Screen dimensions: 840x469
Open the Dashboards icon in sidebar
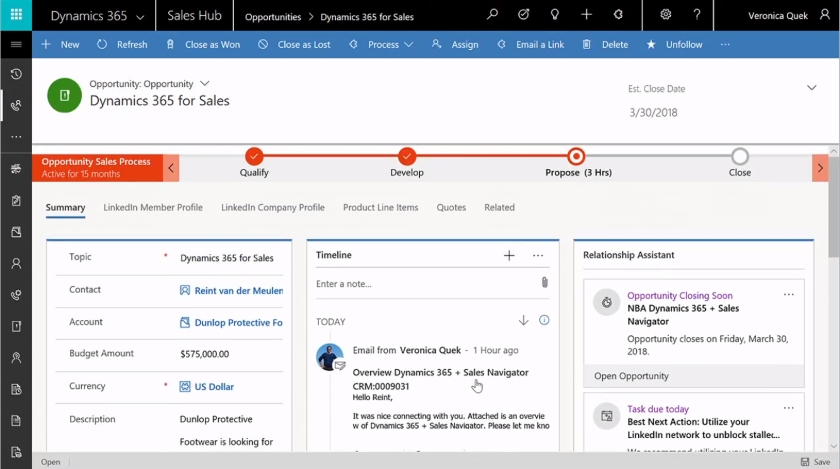point(16,169)
